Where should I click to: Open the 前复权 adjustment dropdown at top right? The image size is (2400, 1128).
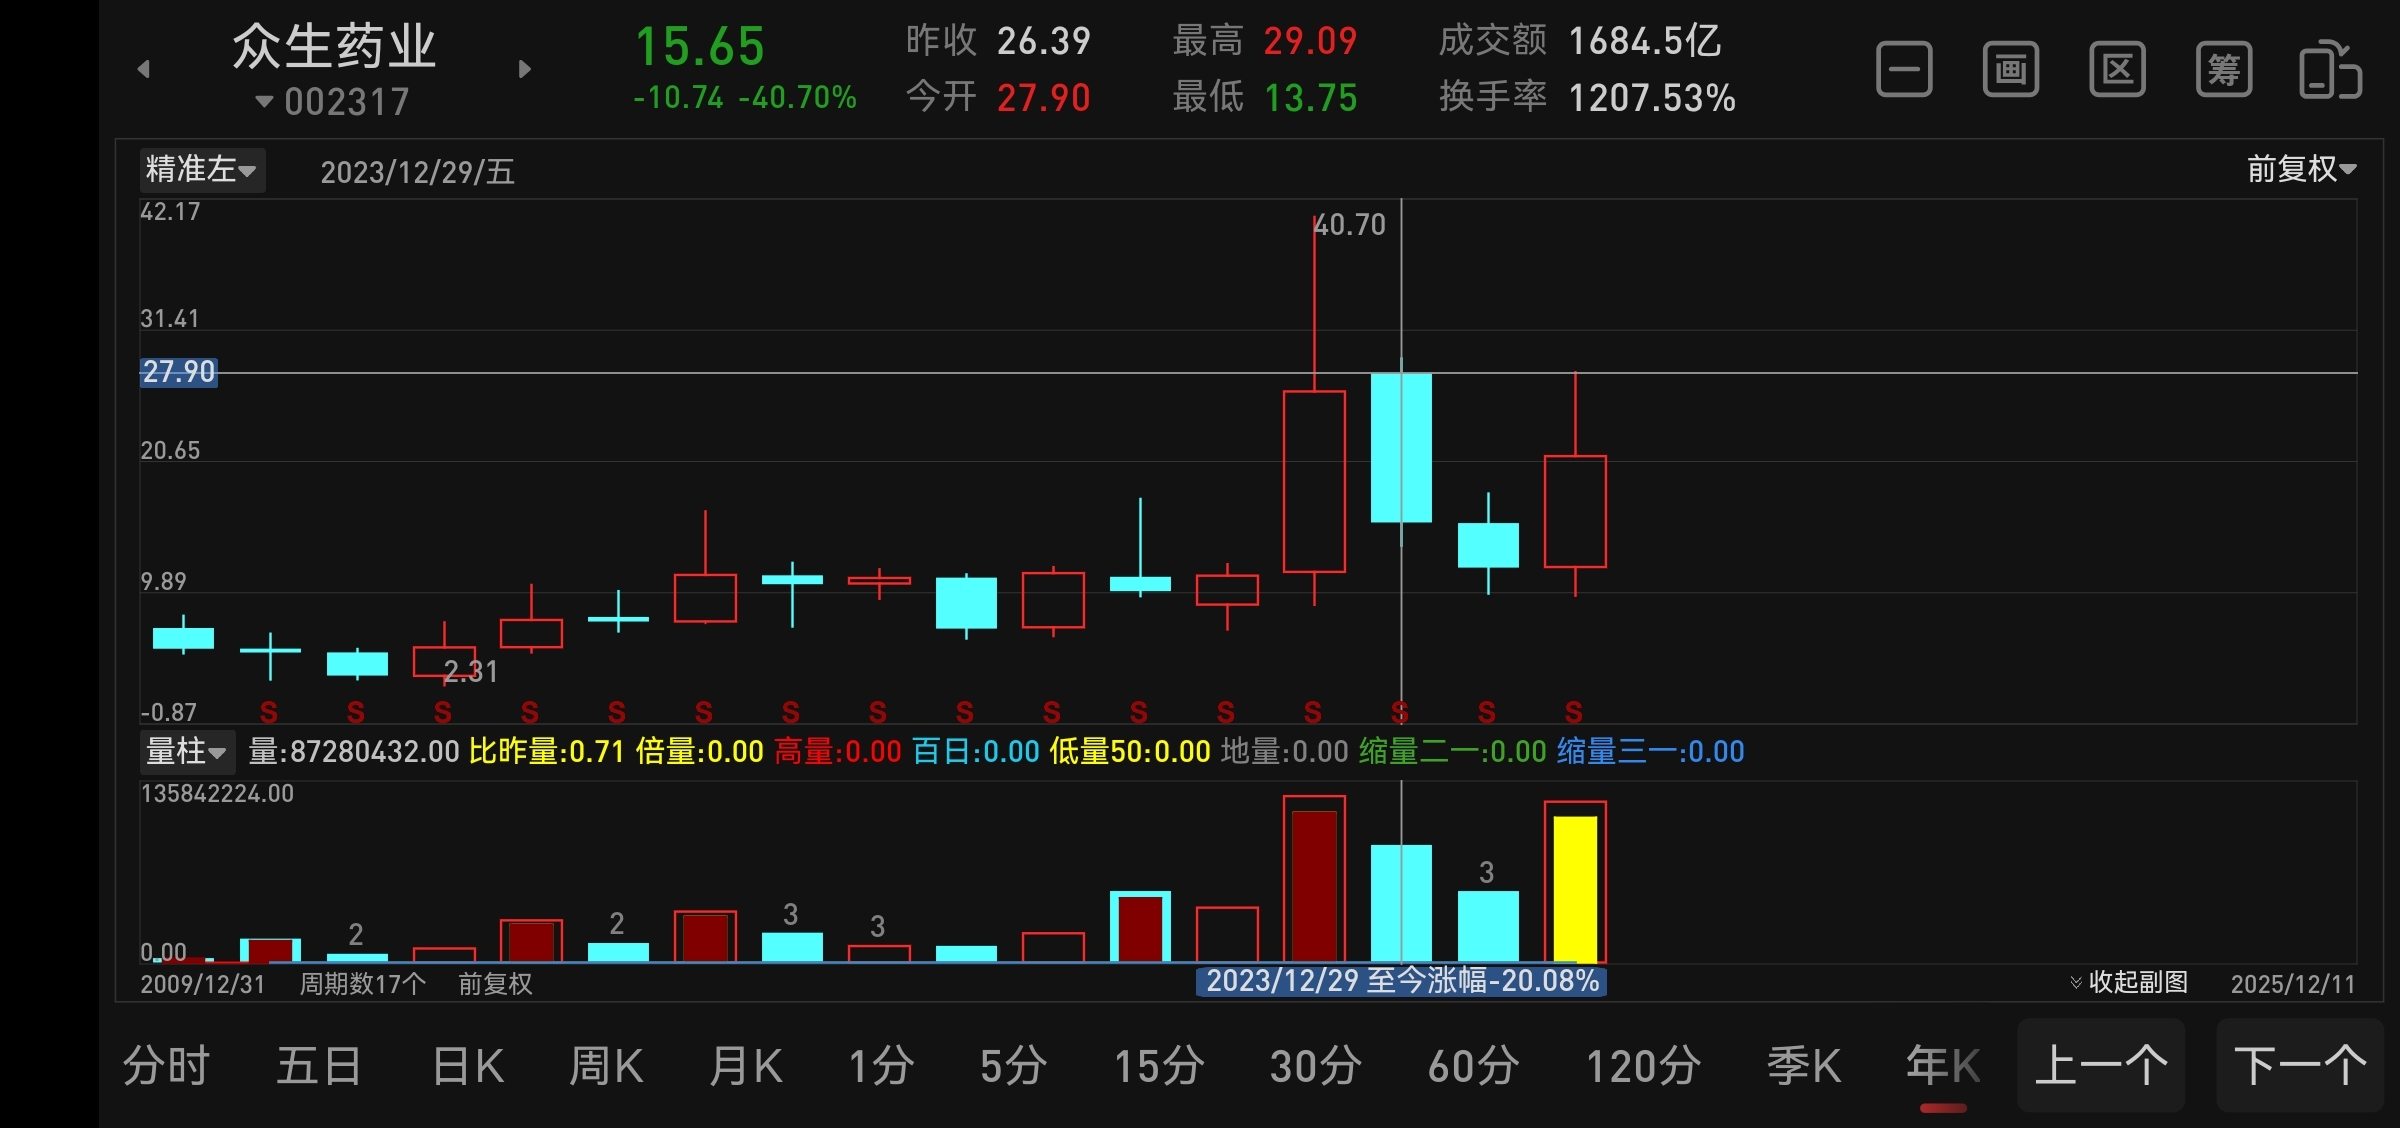[2301, 169]
